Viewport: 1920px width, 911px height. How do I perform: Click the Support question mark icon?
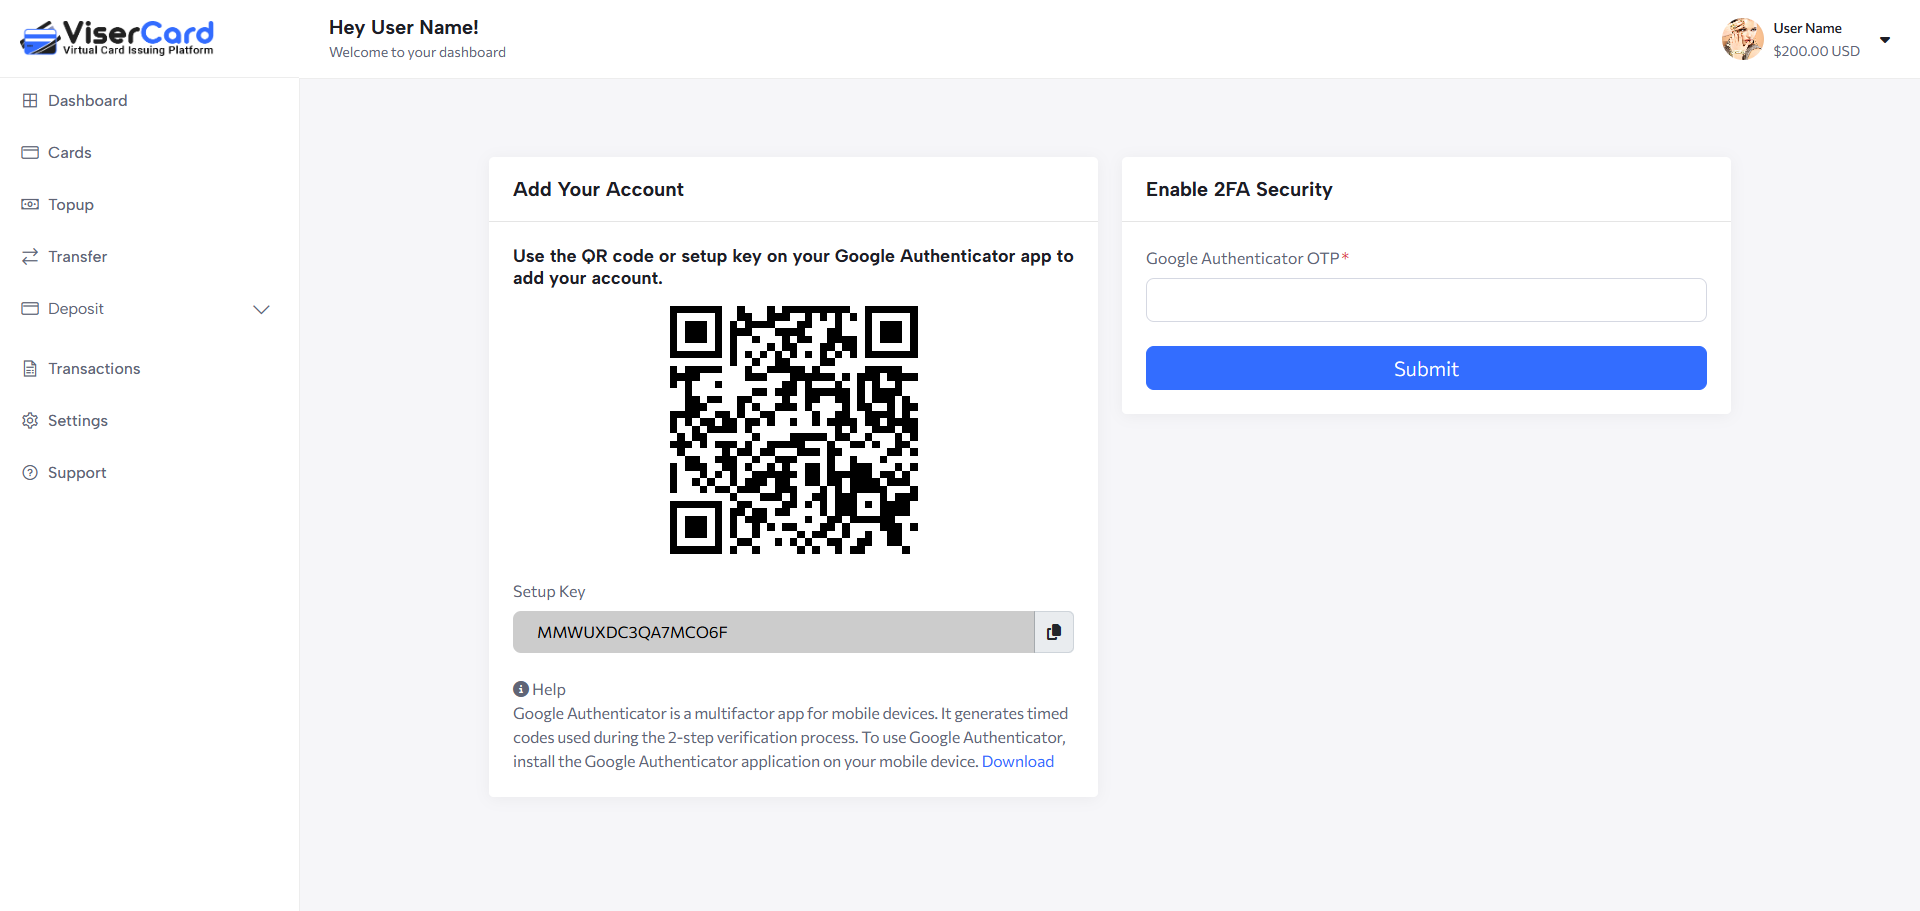click(30, 473)
